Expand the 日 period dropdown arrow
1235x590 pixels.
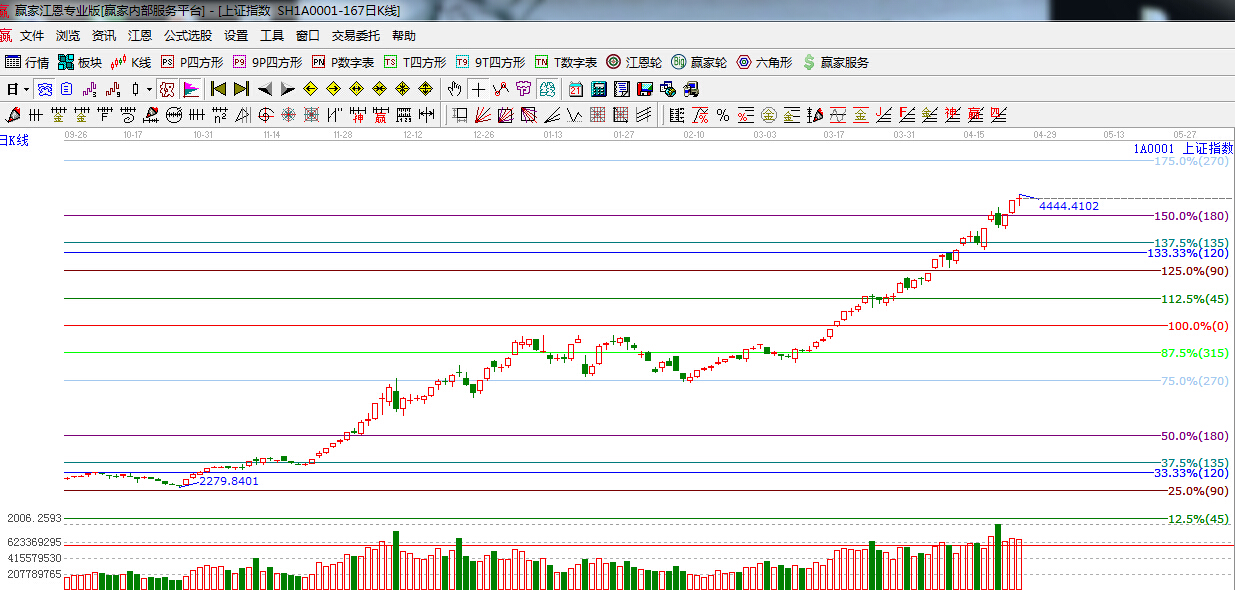pos(26,89)
